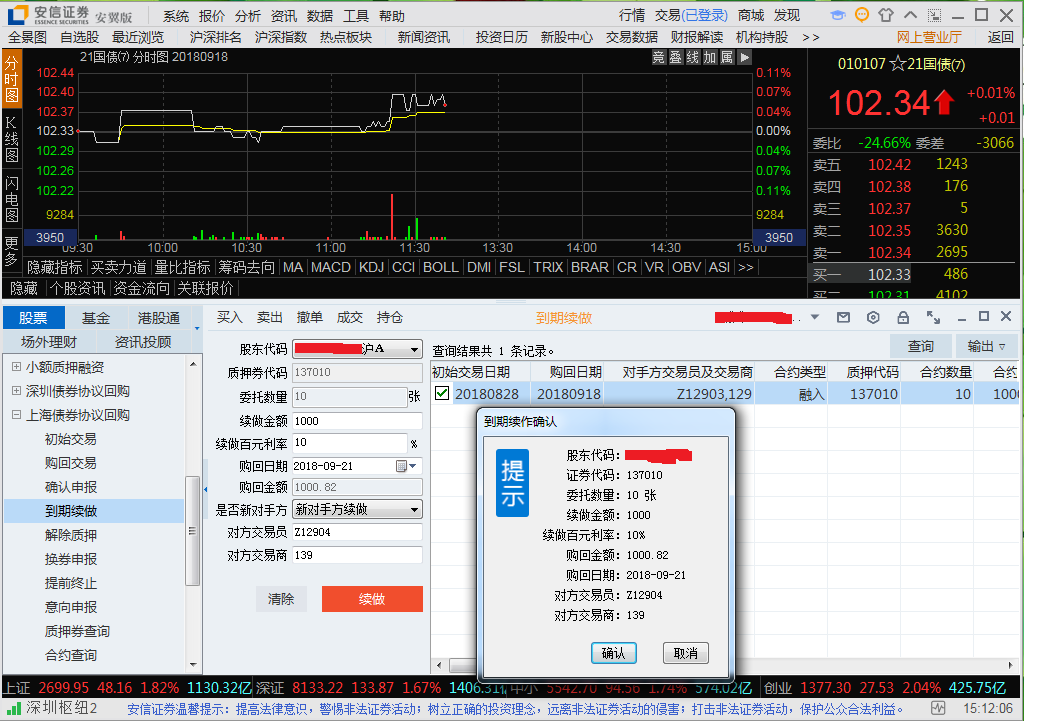Show more nav items with the >> button
The width and height of the screenshot is (1041, 721).
click(x=811, y=37)
